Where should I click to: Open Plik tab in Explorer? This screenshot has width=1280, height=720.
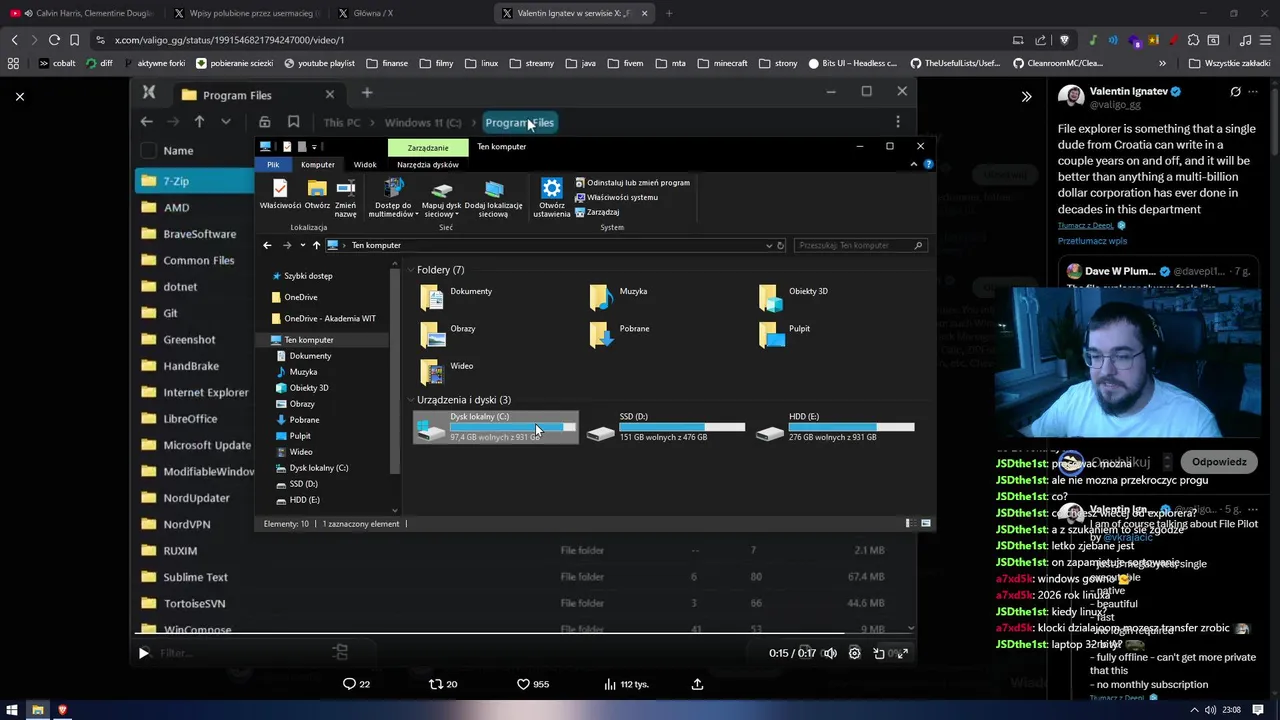point(273,165)
